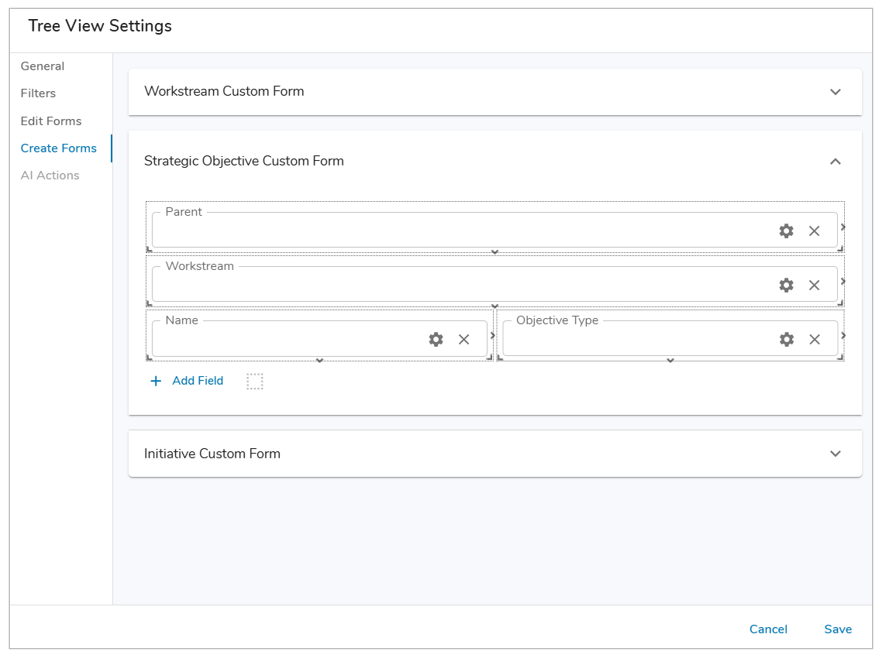Screen dimensions: 877x657
Task: Cancel the Tree View Settings dialog
Action: (768, 629)
